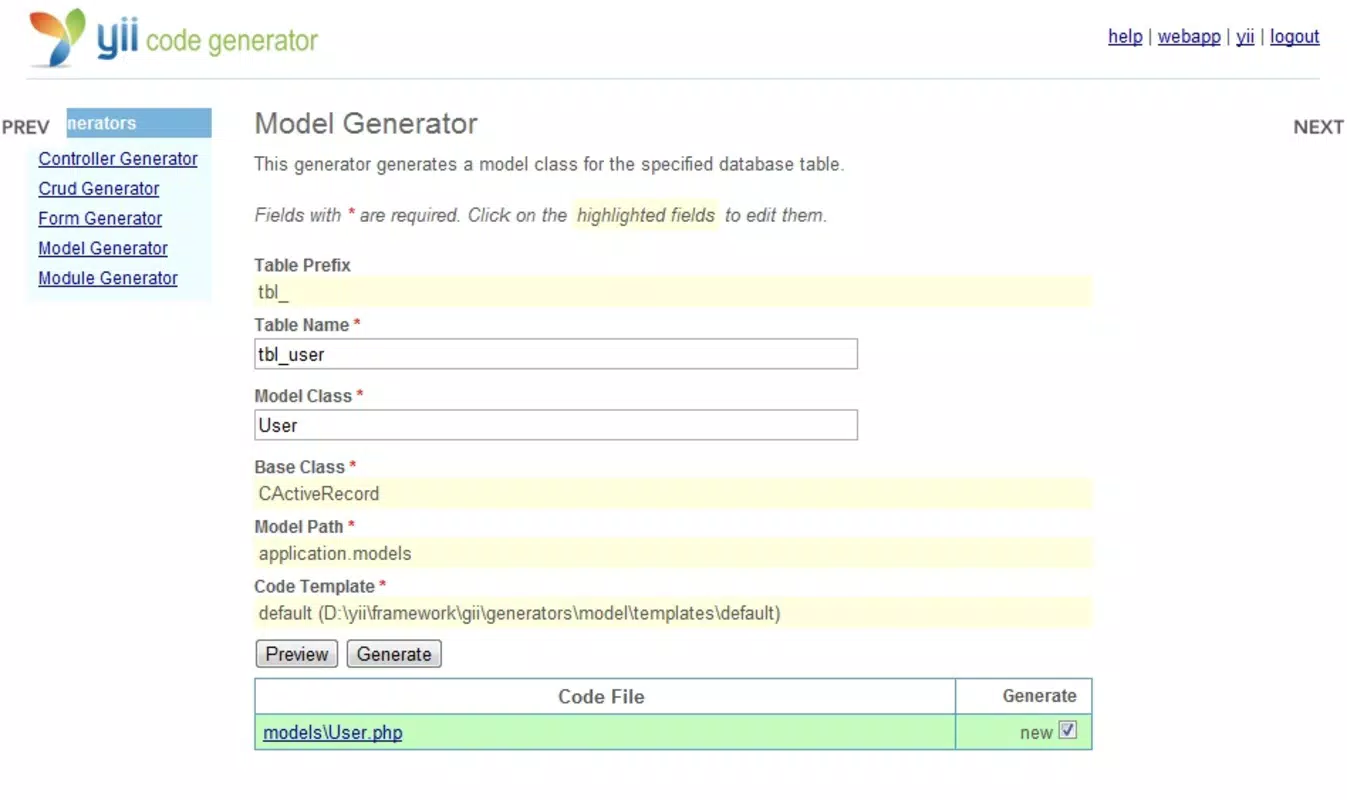Open the models\User.php code file link
The image size is (1347, 800).
(x=333, y=733)
